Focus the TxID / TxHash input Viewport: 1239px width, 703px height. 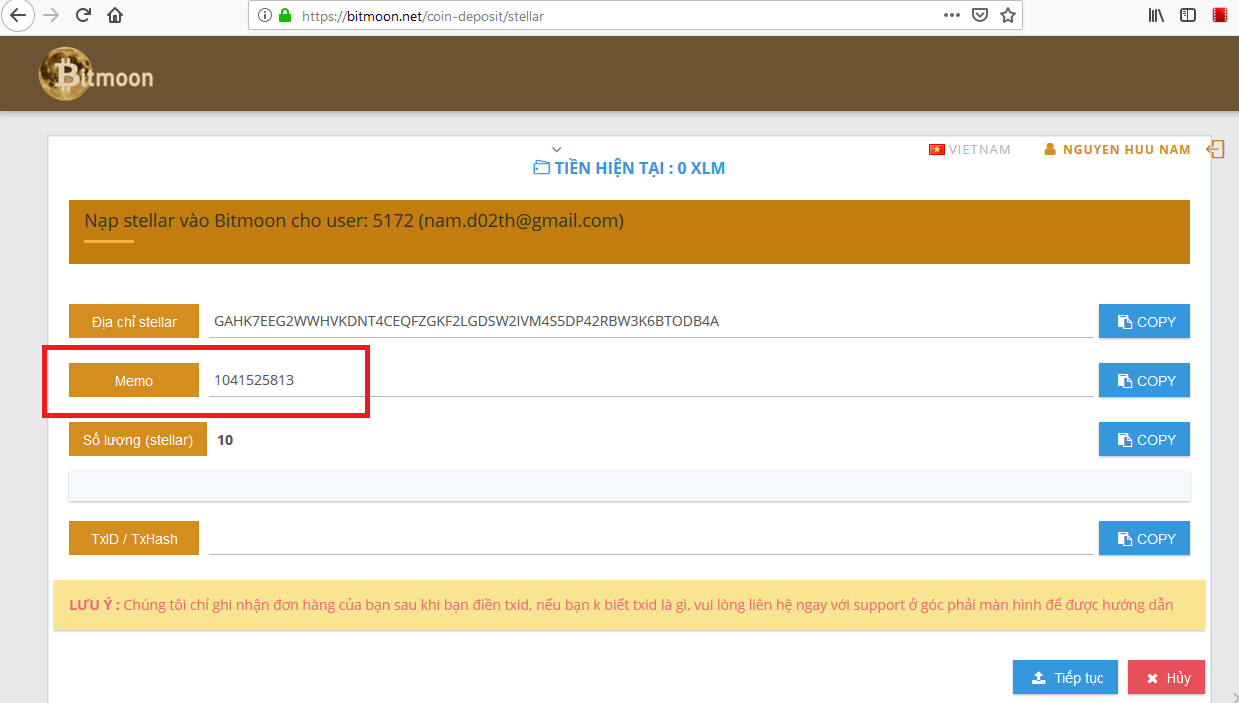click(651, 538)
